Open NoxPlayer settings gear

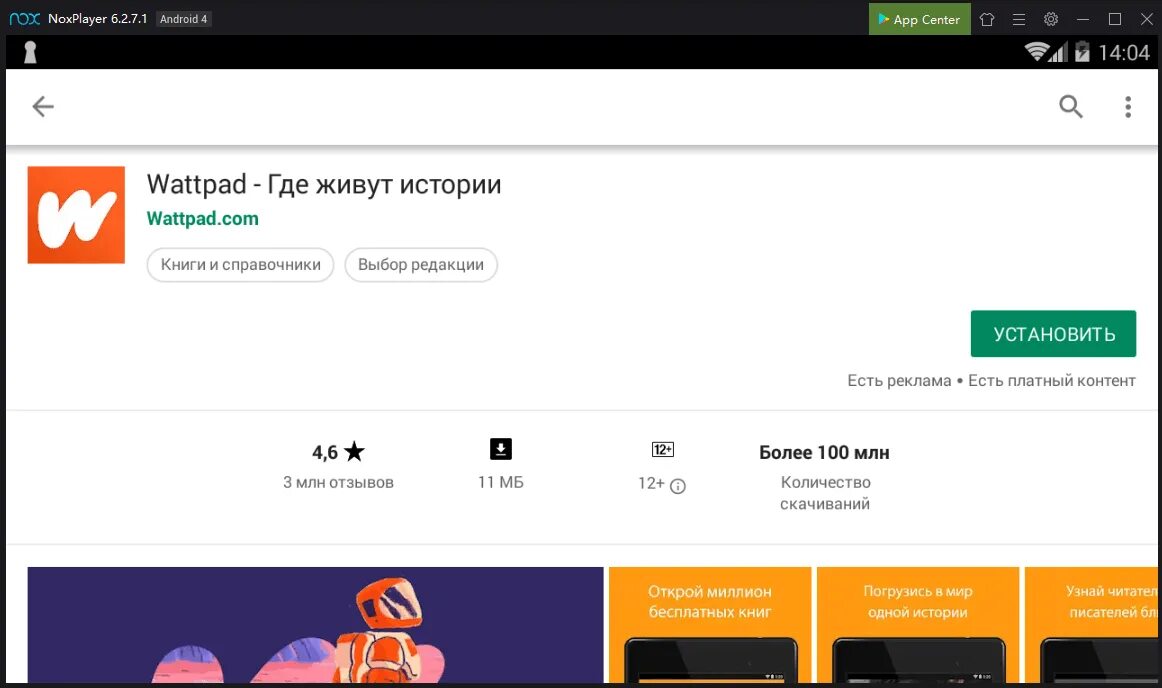click(1051, 19)
